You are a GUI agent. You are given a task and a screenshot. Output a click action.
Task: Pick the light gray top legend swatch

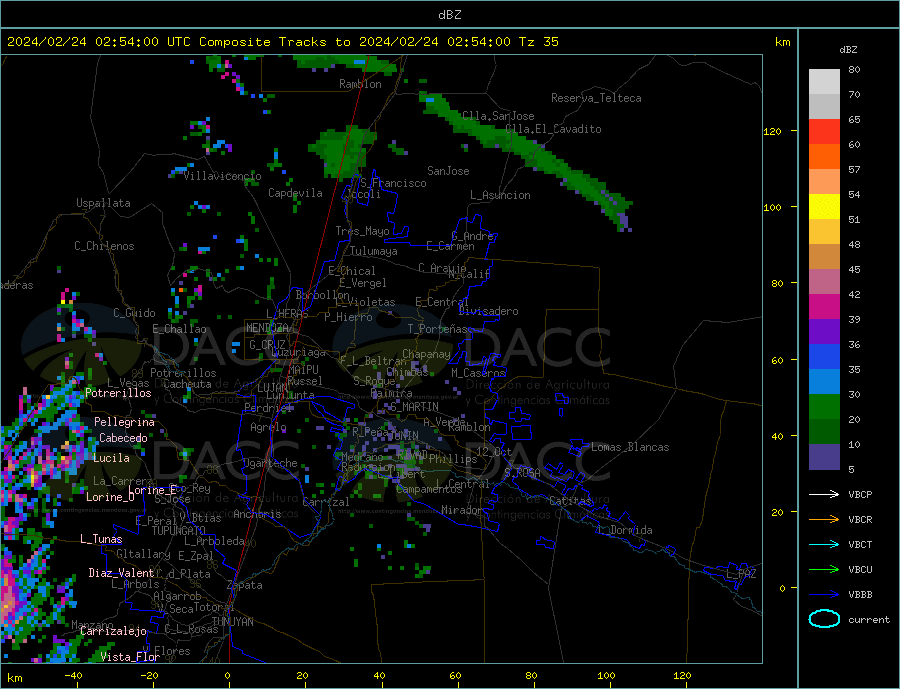tap(824, 82)
